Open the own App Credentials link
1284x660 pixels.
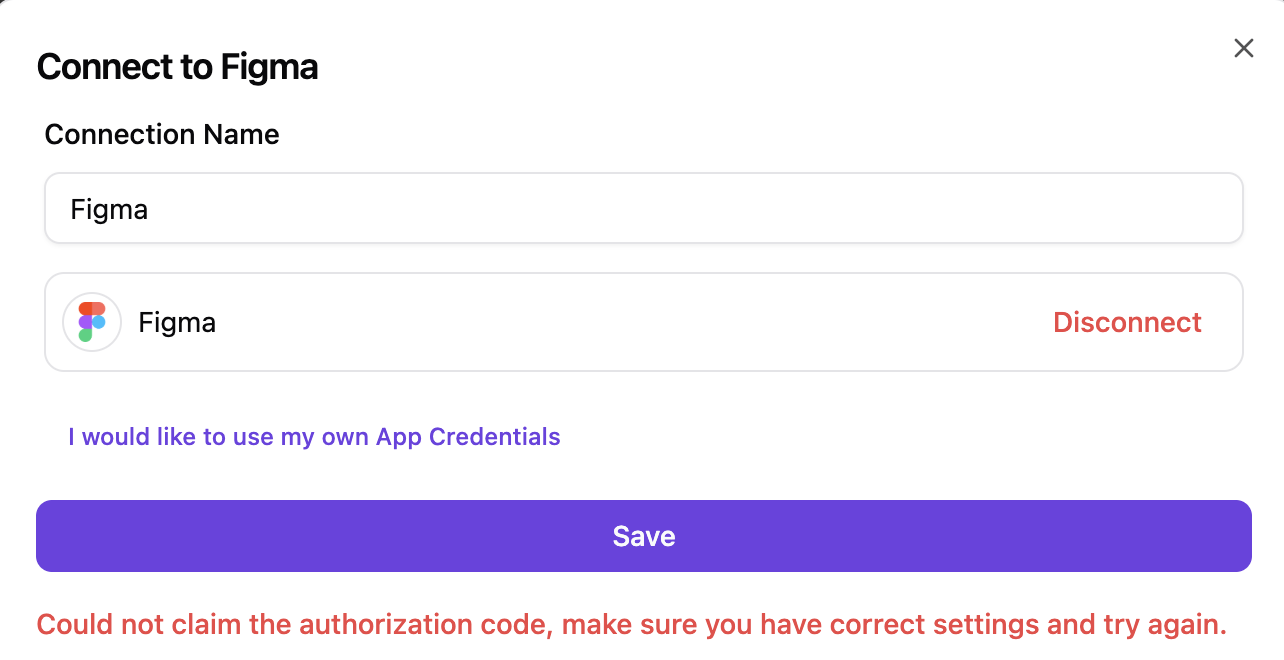(314, 437)
